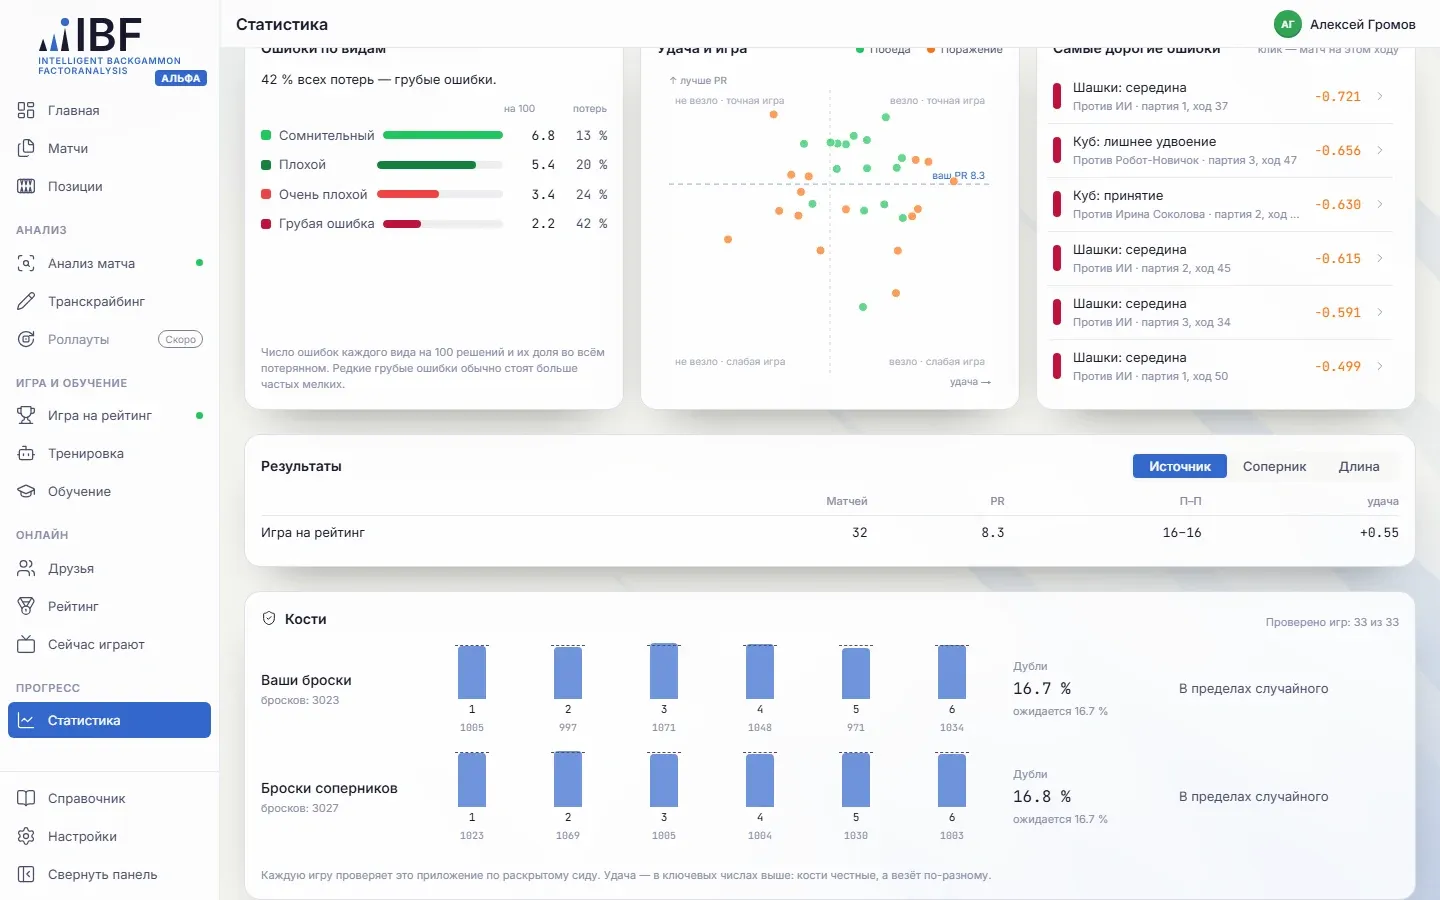This screenshot has width=1440, height=900.
Task: Switch results grouping to Длина
Action: tap(1359, 466)
